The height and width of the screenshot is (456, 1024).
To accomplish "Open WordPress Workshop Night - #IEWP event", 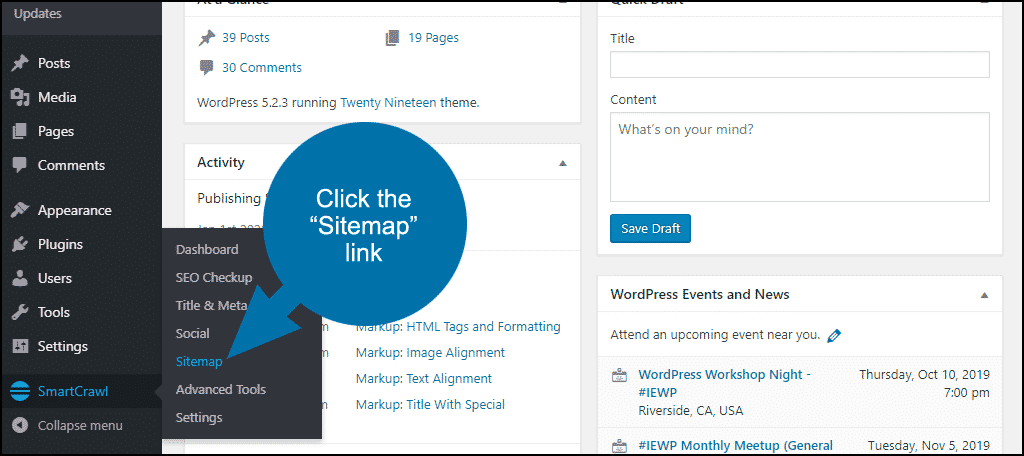I will click(725, 383).
